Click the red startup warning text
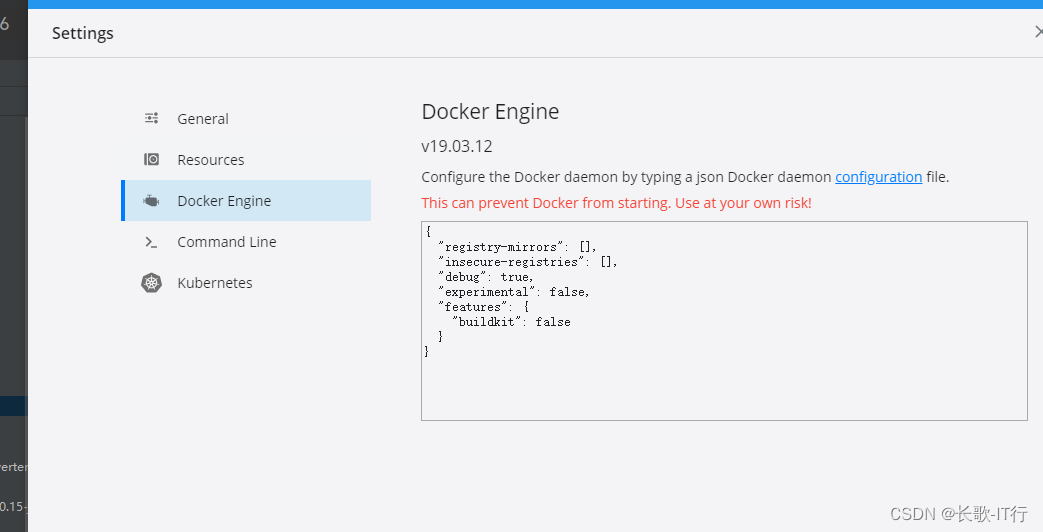The image size is (1043, 532). point(616,203)
